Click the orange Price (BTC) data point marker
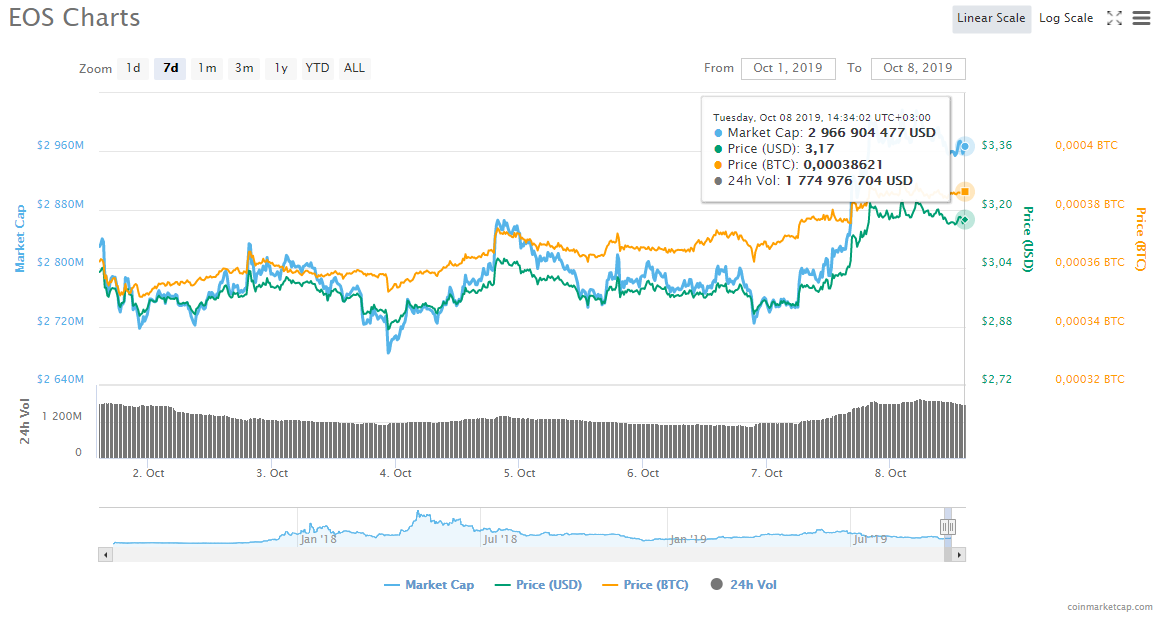Viewport: 1163px width, 622px height. tap(965, 192)
